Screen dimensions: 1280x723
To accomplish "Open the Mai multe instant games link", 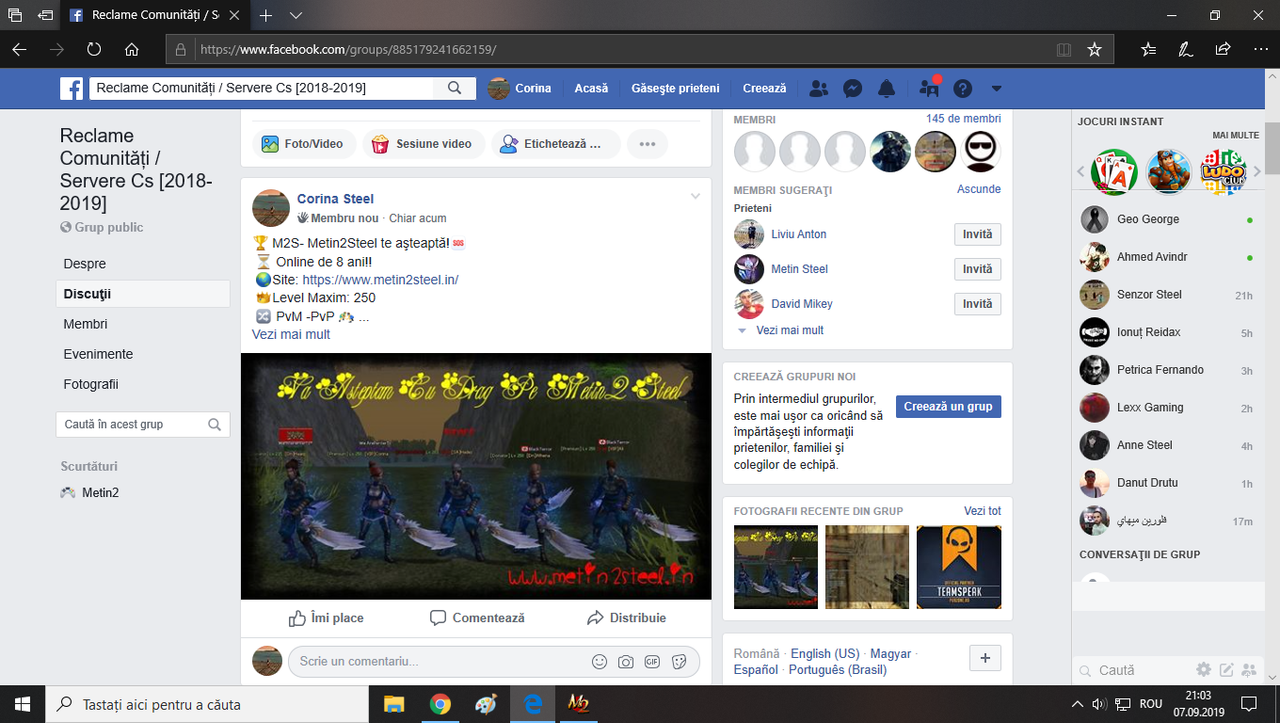I will pos(1235,135).
